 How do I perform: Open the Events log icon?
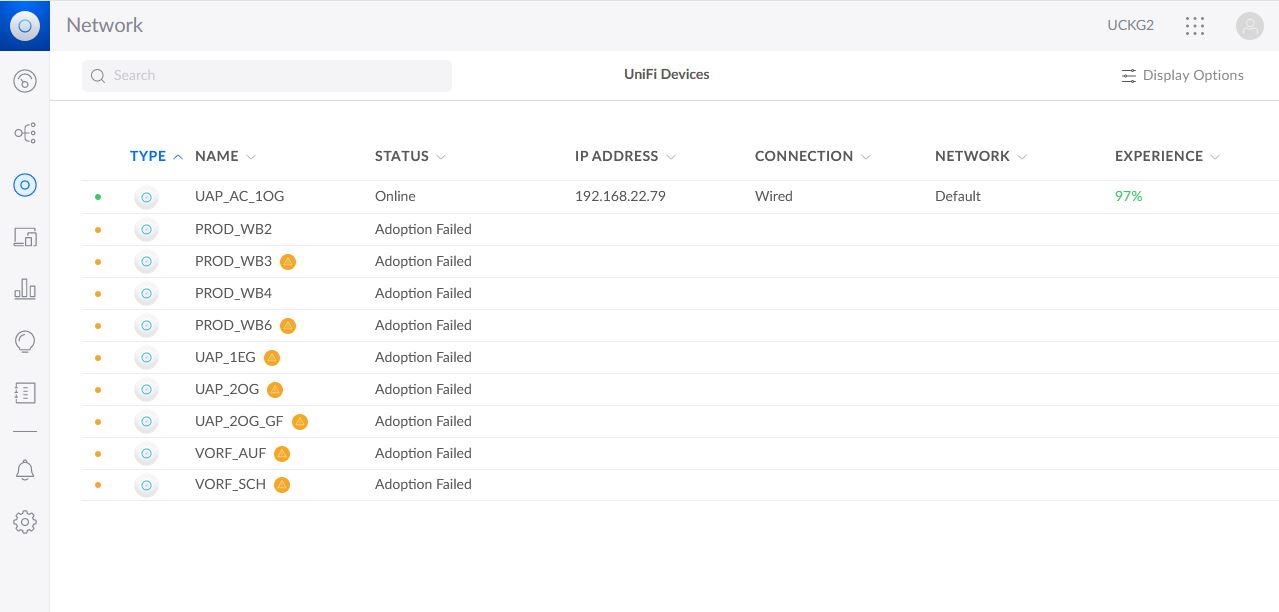point(25,393)
